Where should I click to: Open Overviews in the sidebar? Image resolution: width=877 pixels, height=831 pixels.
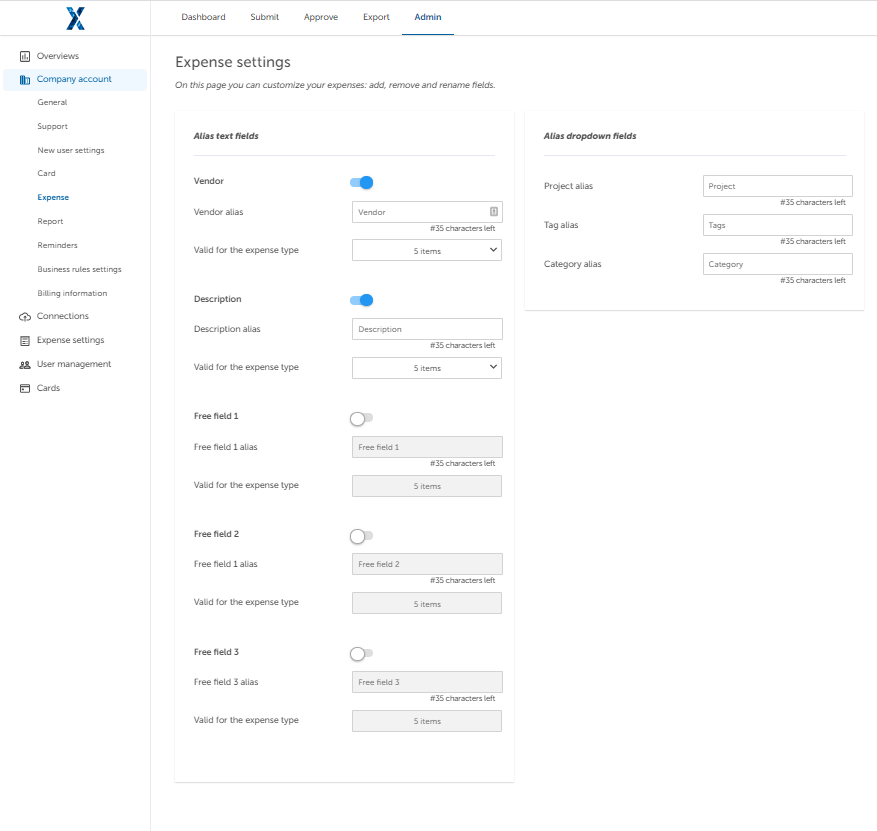(58, 56)
